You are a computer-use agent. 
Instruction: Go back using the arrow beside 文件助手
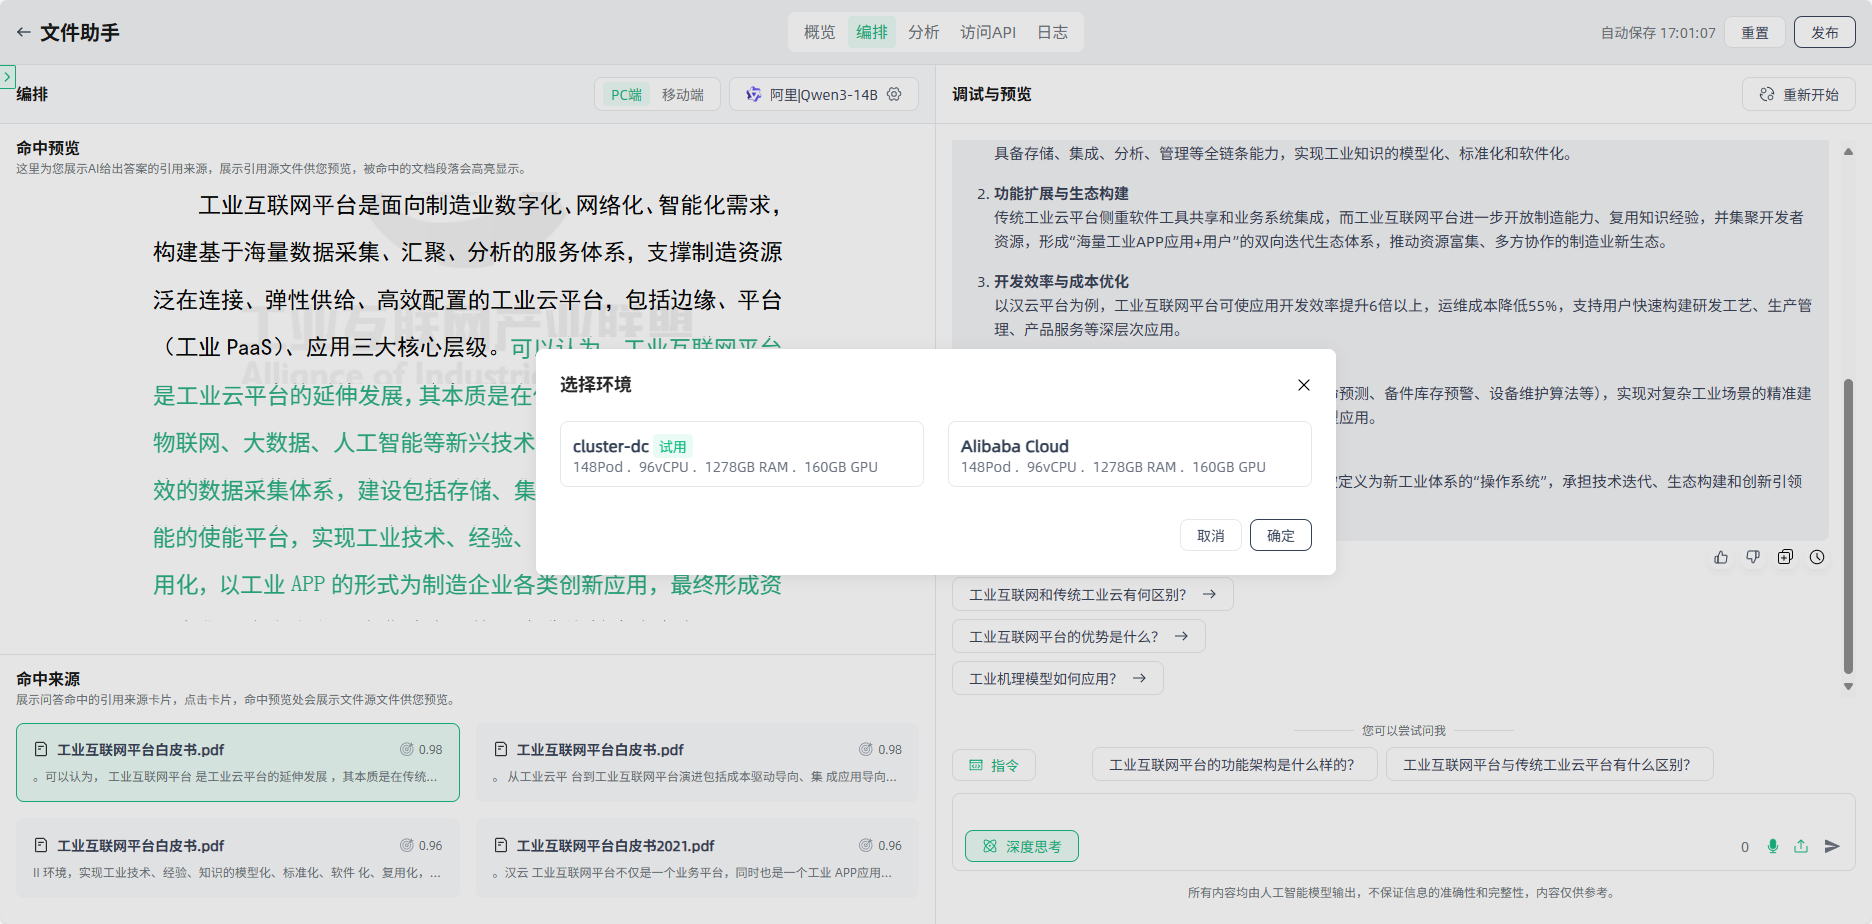pyautogui.click(x=23, y=32)
